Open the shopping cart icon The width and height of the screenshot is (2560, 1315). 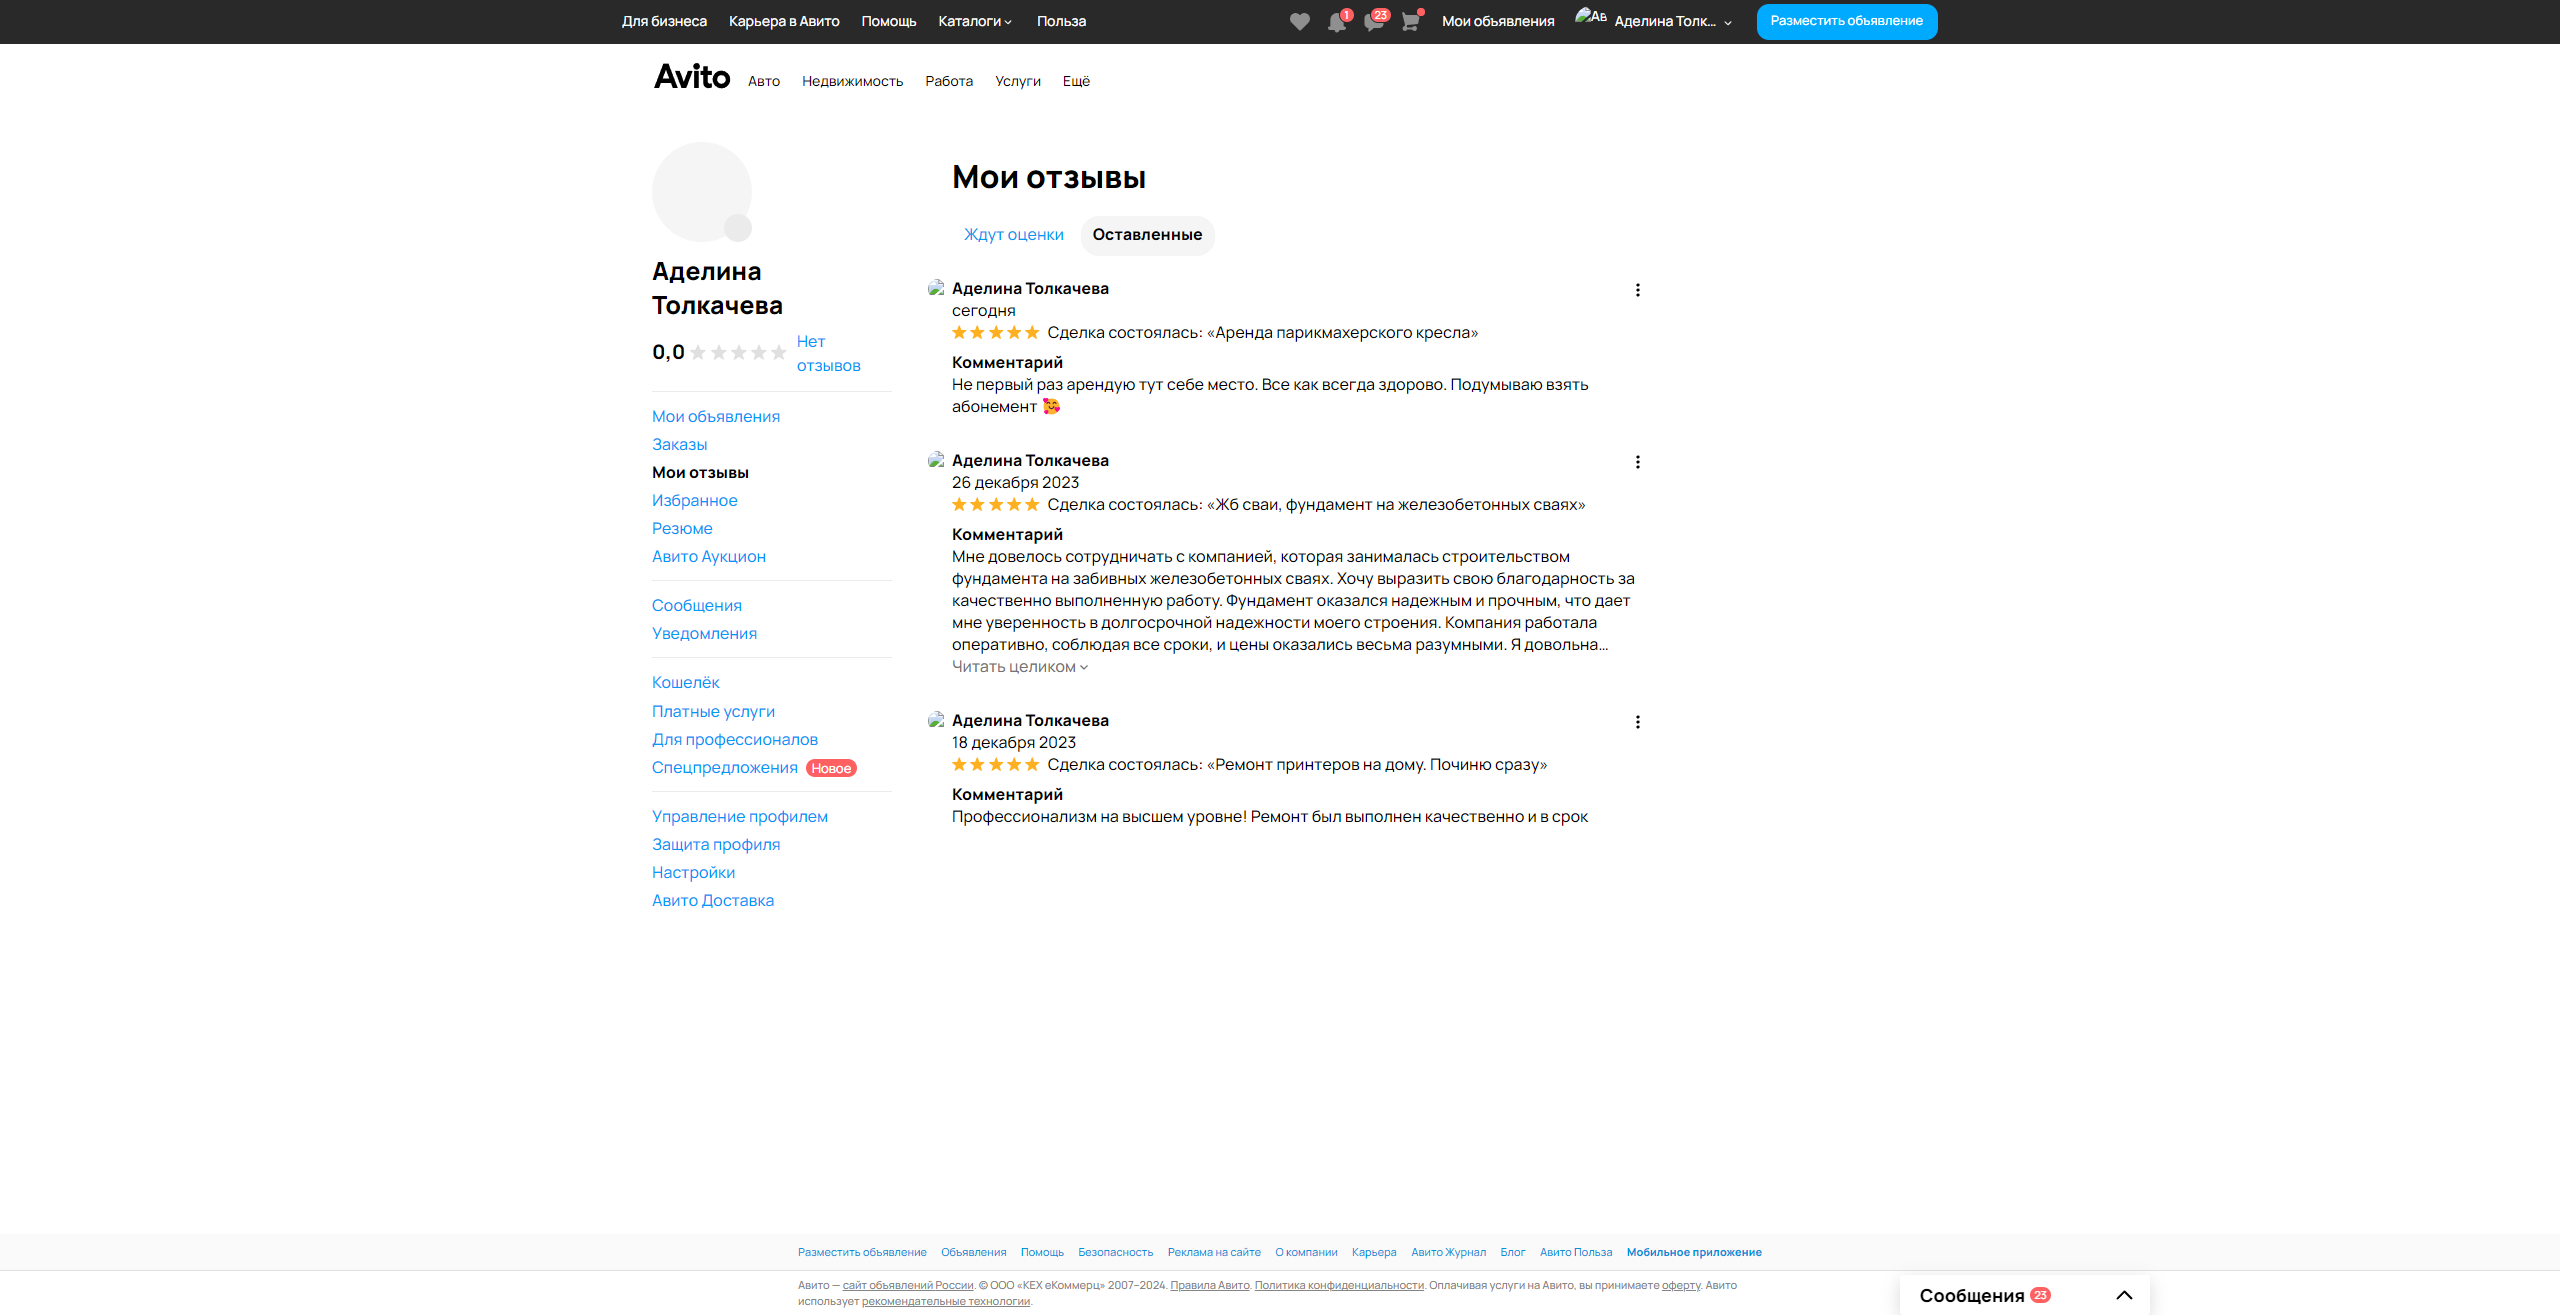(1410, 22)
